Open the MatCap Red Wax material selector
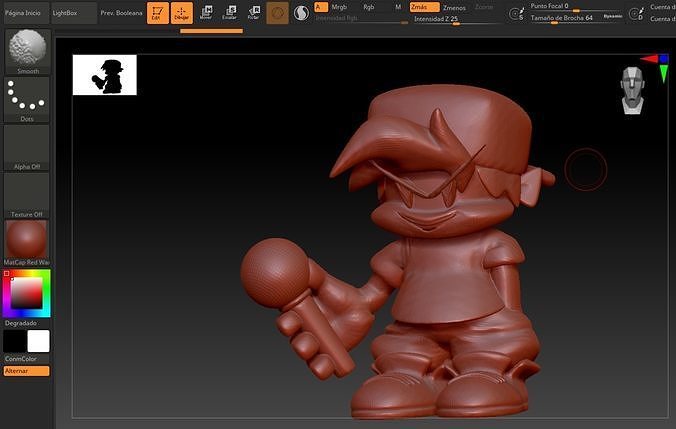 click(x=27, y=243)
